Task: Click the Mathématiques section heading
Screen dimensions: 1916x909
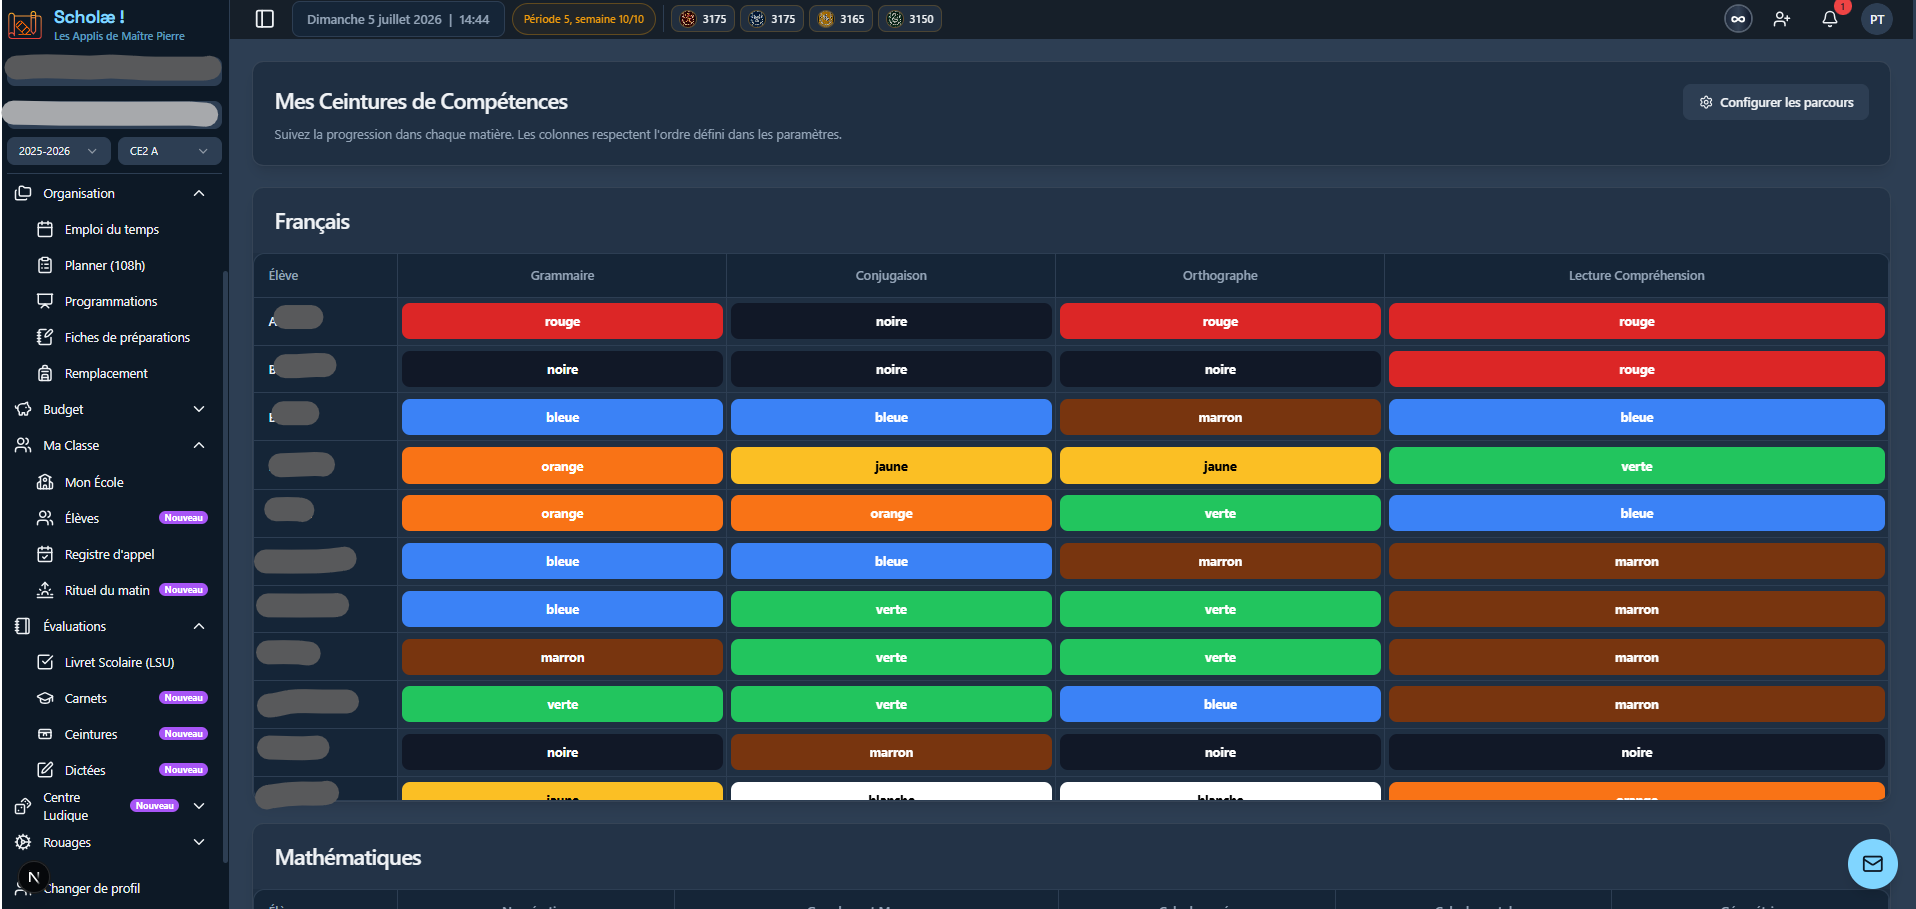Action: coord(348,857)
